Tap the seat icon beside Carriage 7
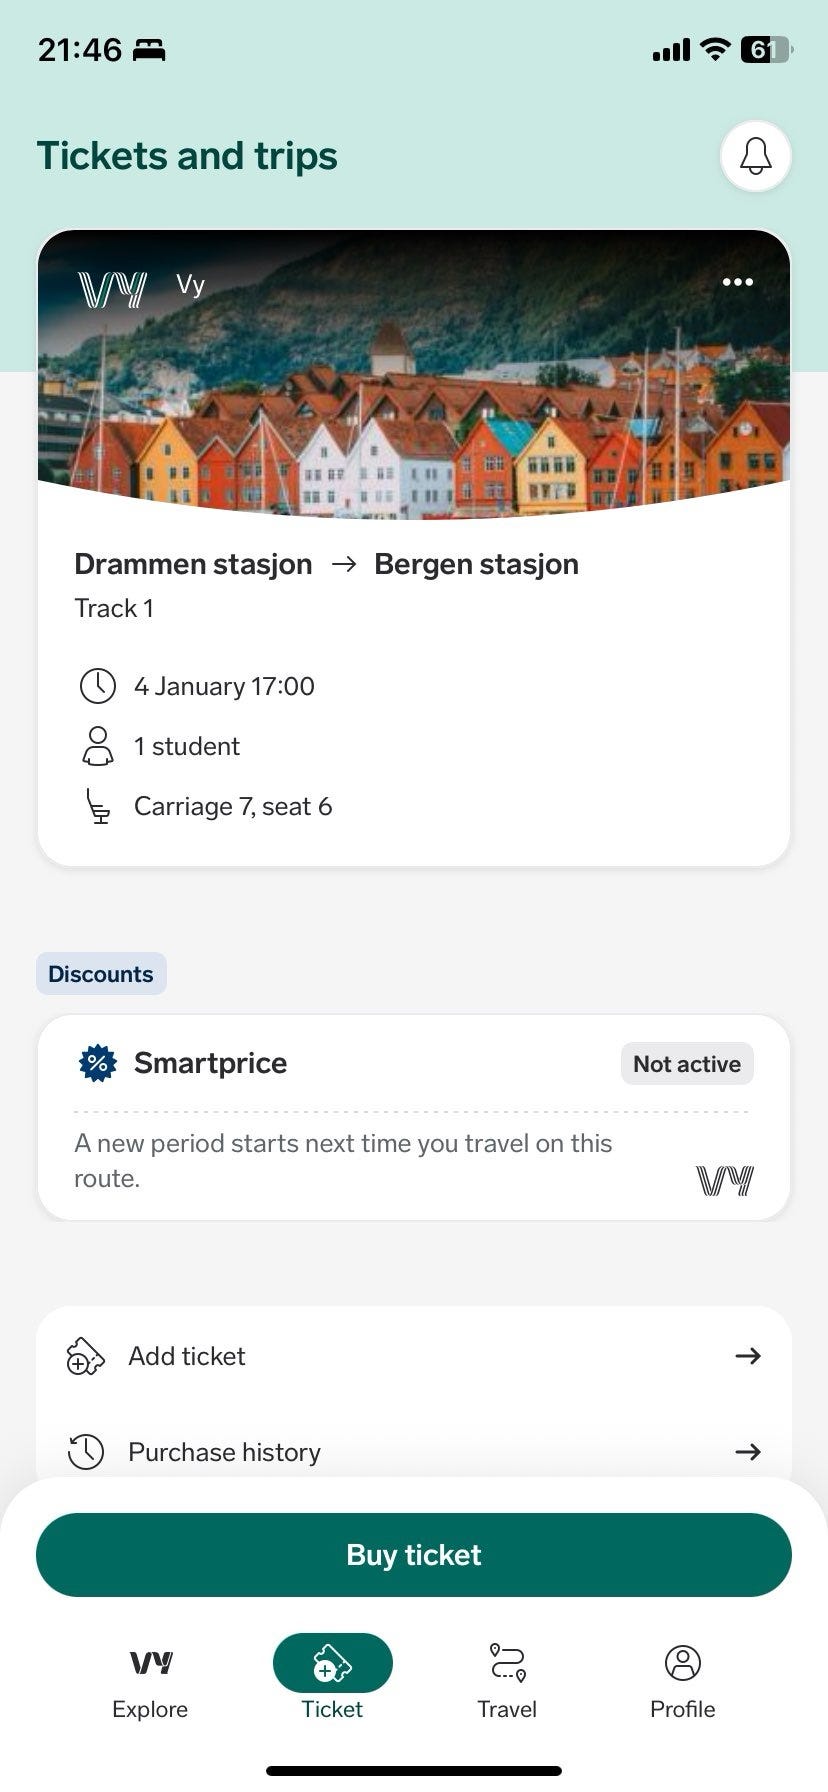 point(98,807)
